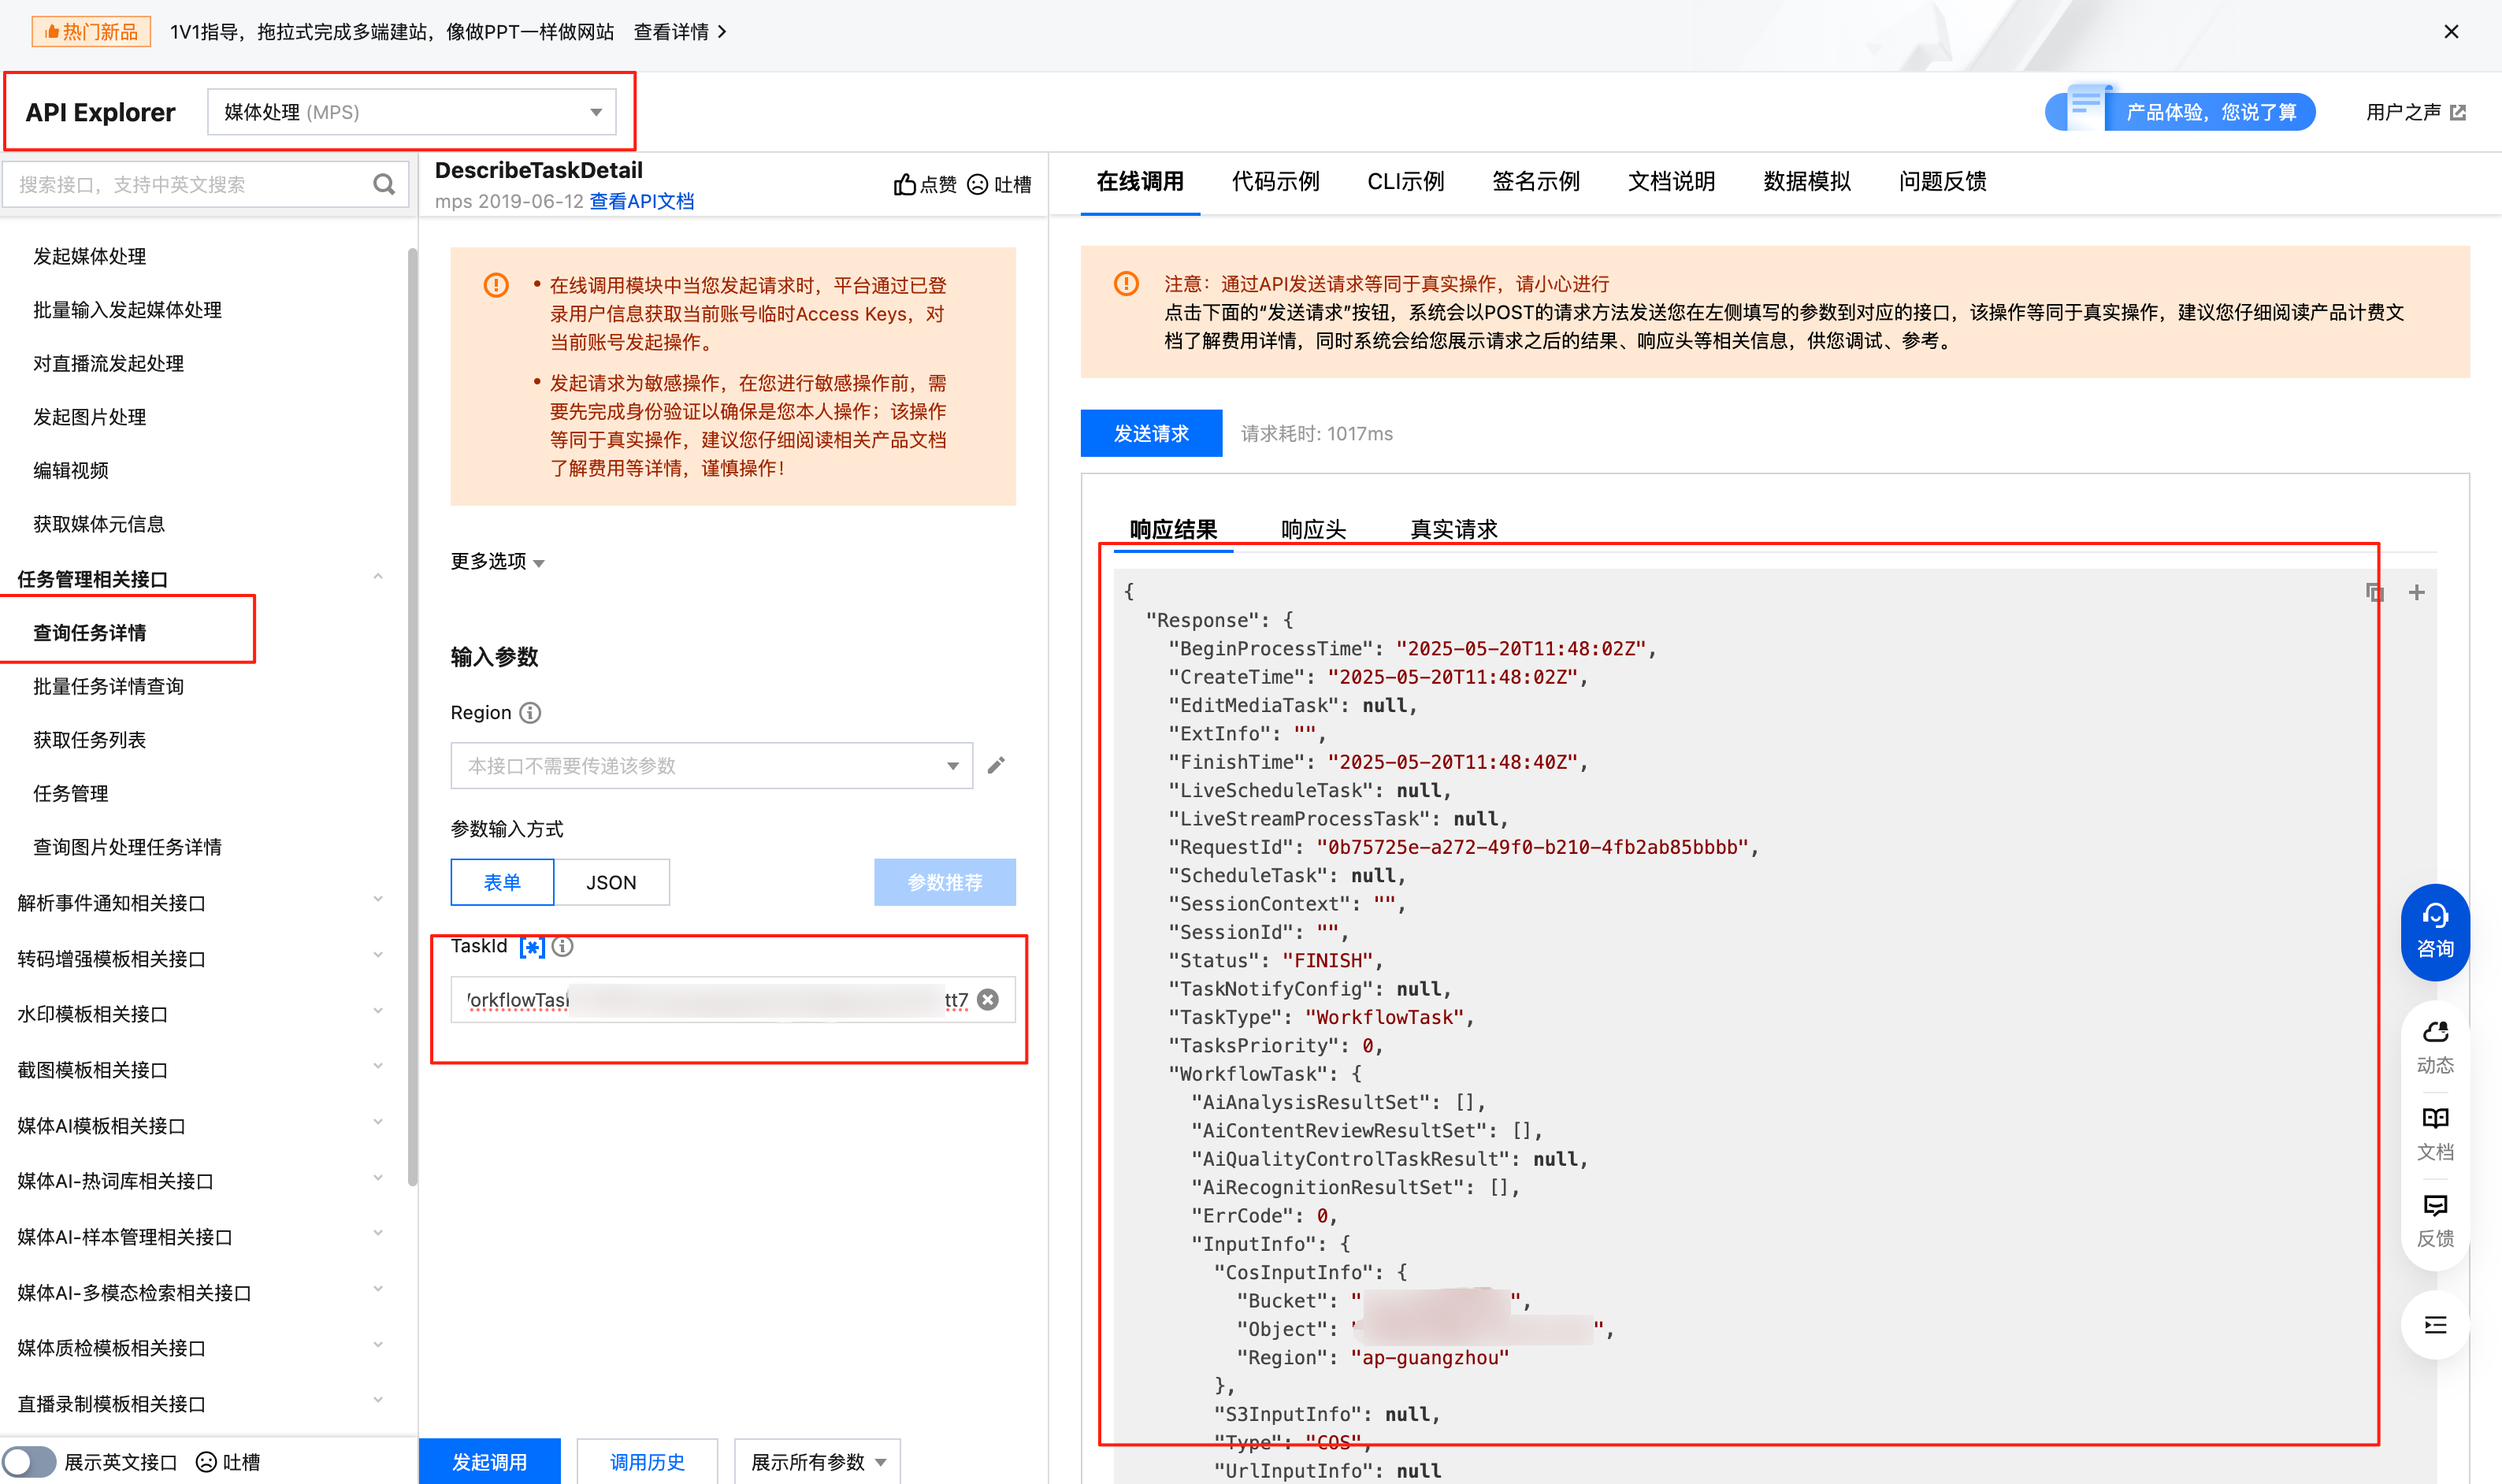This screenshot has width=2502, height=1484.
Task: Select JSON parameter input mode
Action: pos(611,882)
